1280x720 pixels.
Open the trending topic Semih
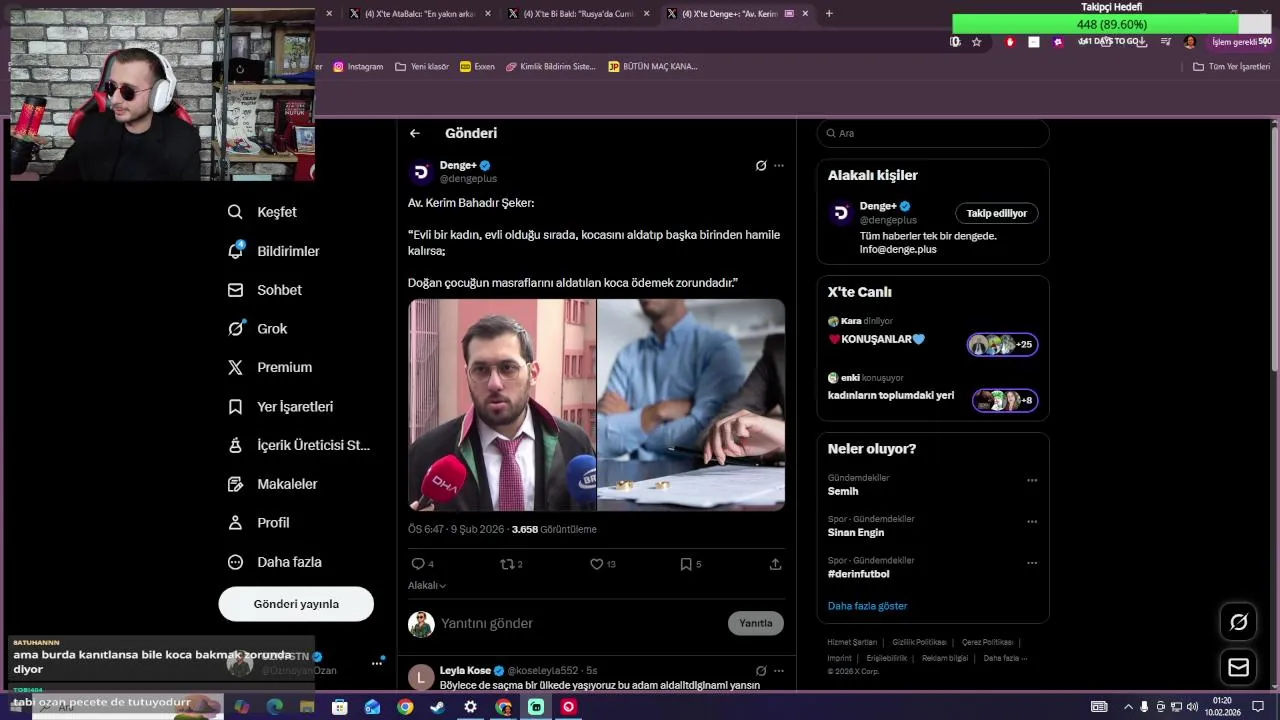click(x=843, y=491)
